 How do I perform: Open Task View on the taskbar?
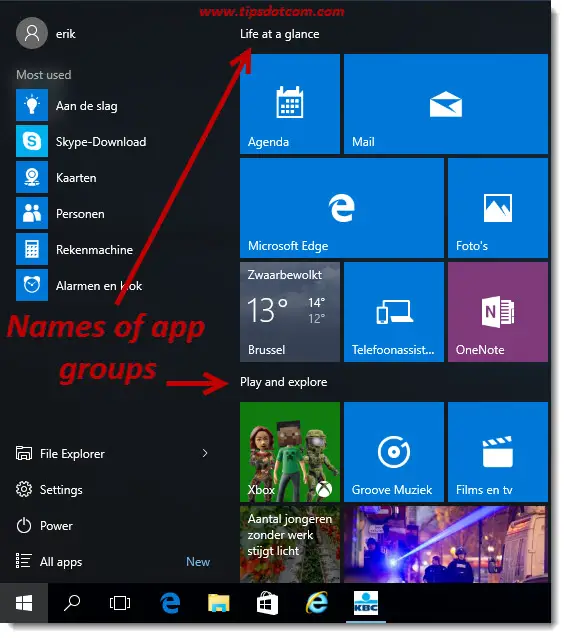tap(120, 603)
